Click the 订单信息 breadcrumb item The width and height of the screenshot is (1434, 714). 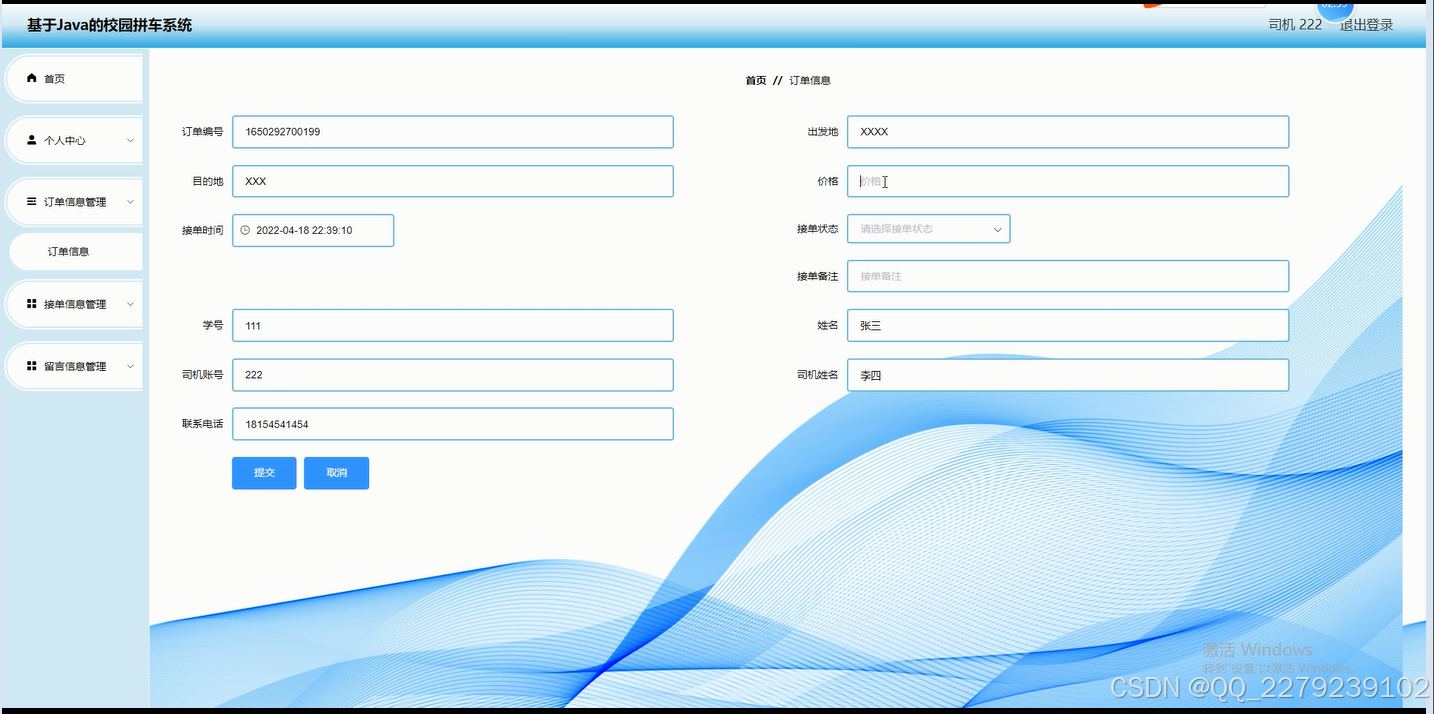tap(810, 80)
